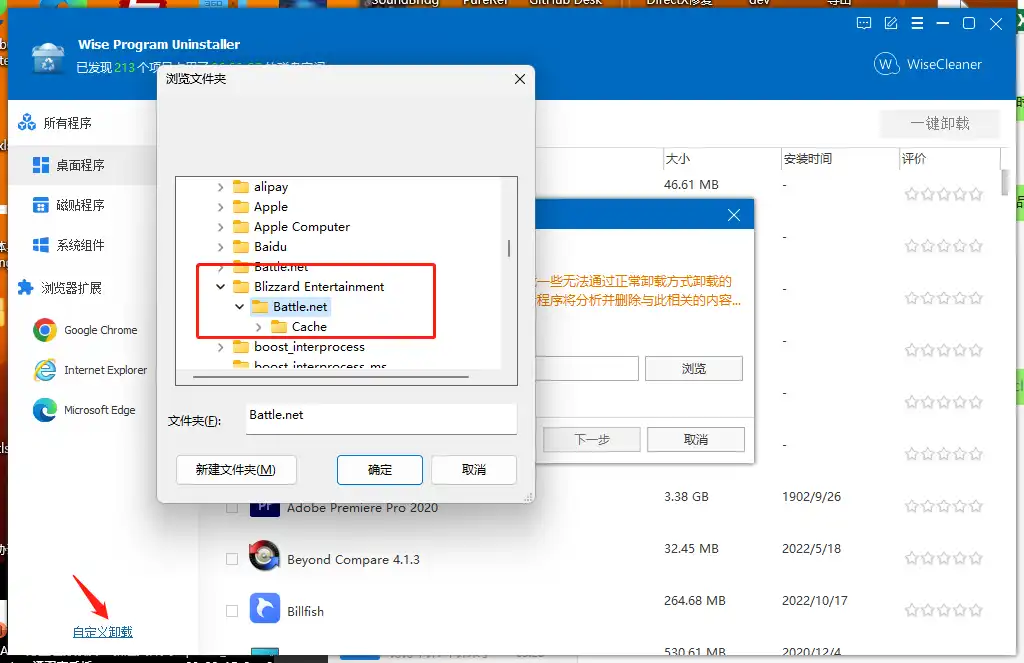Check the Adobe Premiere Pro 2020 checkbox
Image resolution: width=1024 pixels, height=663 pixels.
(232, 508)
